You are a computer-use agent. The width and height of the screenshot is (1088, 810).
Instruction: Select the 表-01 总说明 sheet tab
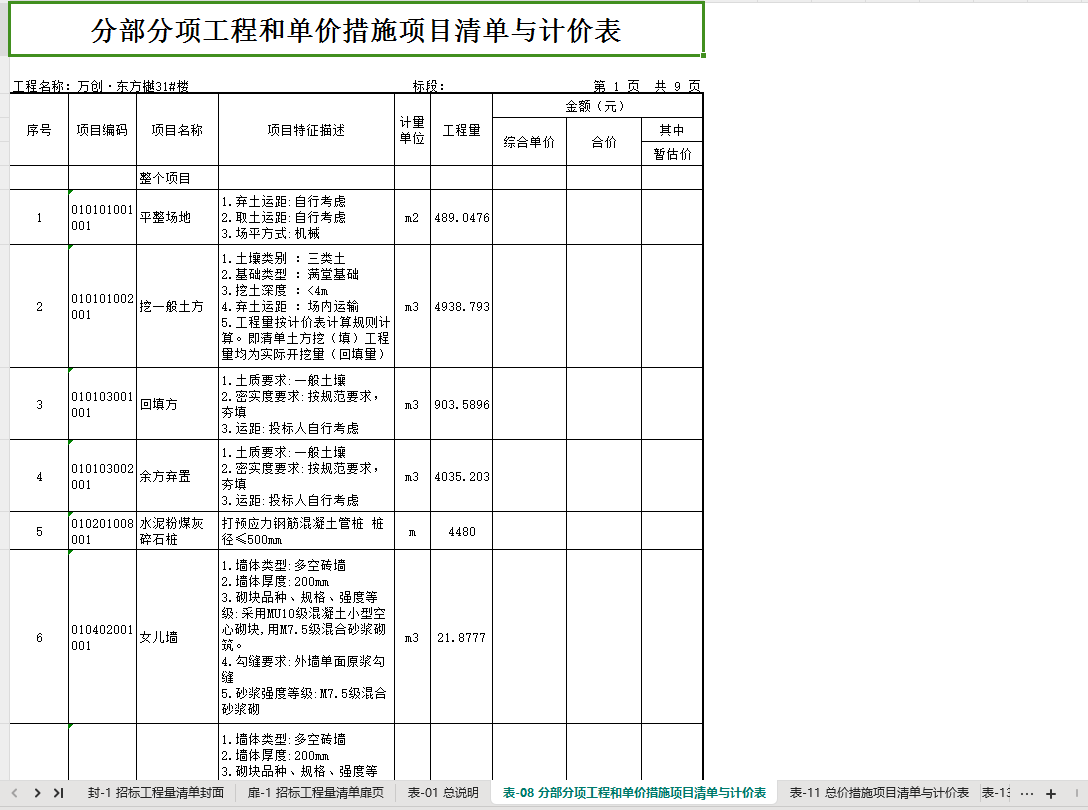(x=443, y=793)
